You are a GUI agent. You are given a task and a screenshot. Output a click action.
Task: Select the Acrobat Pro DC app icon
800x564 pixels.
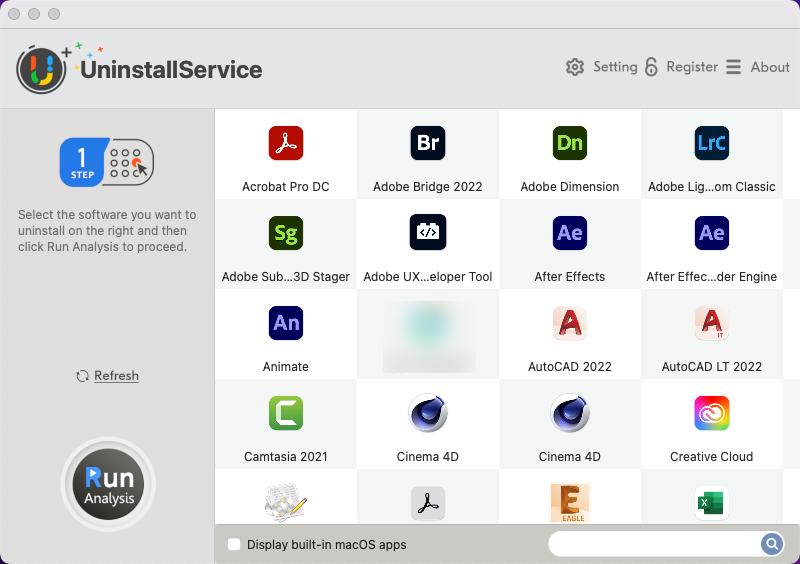coord(286,143)
